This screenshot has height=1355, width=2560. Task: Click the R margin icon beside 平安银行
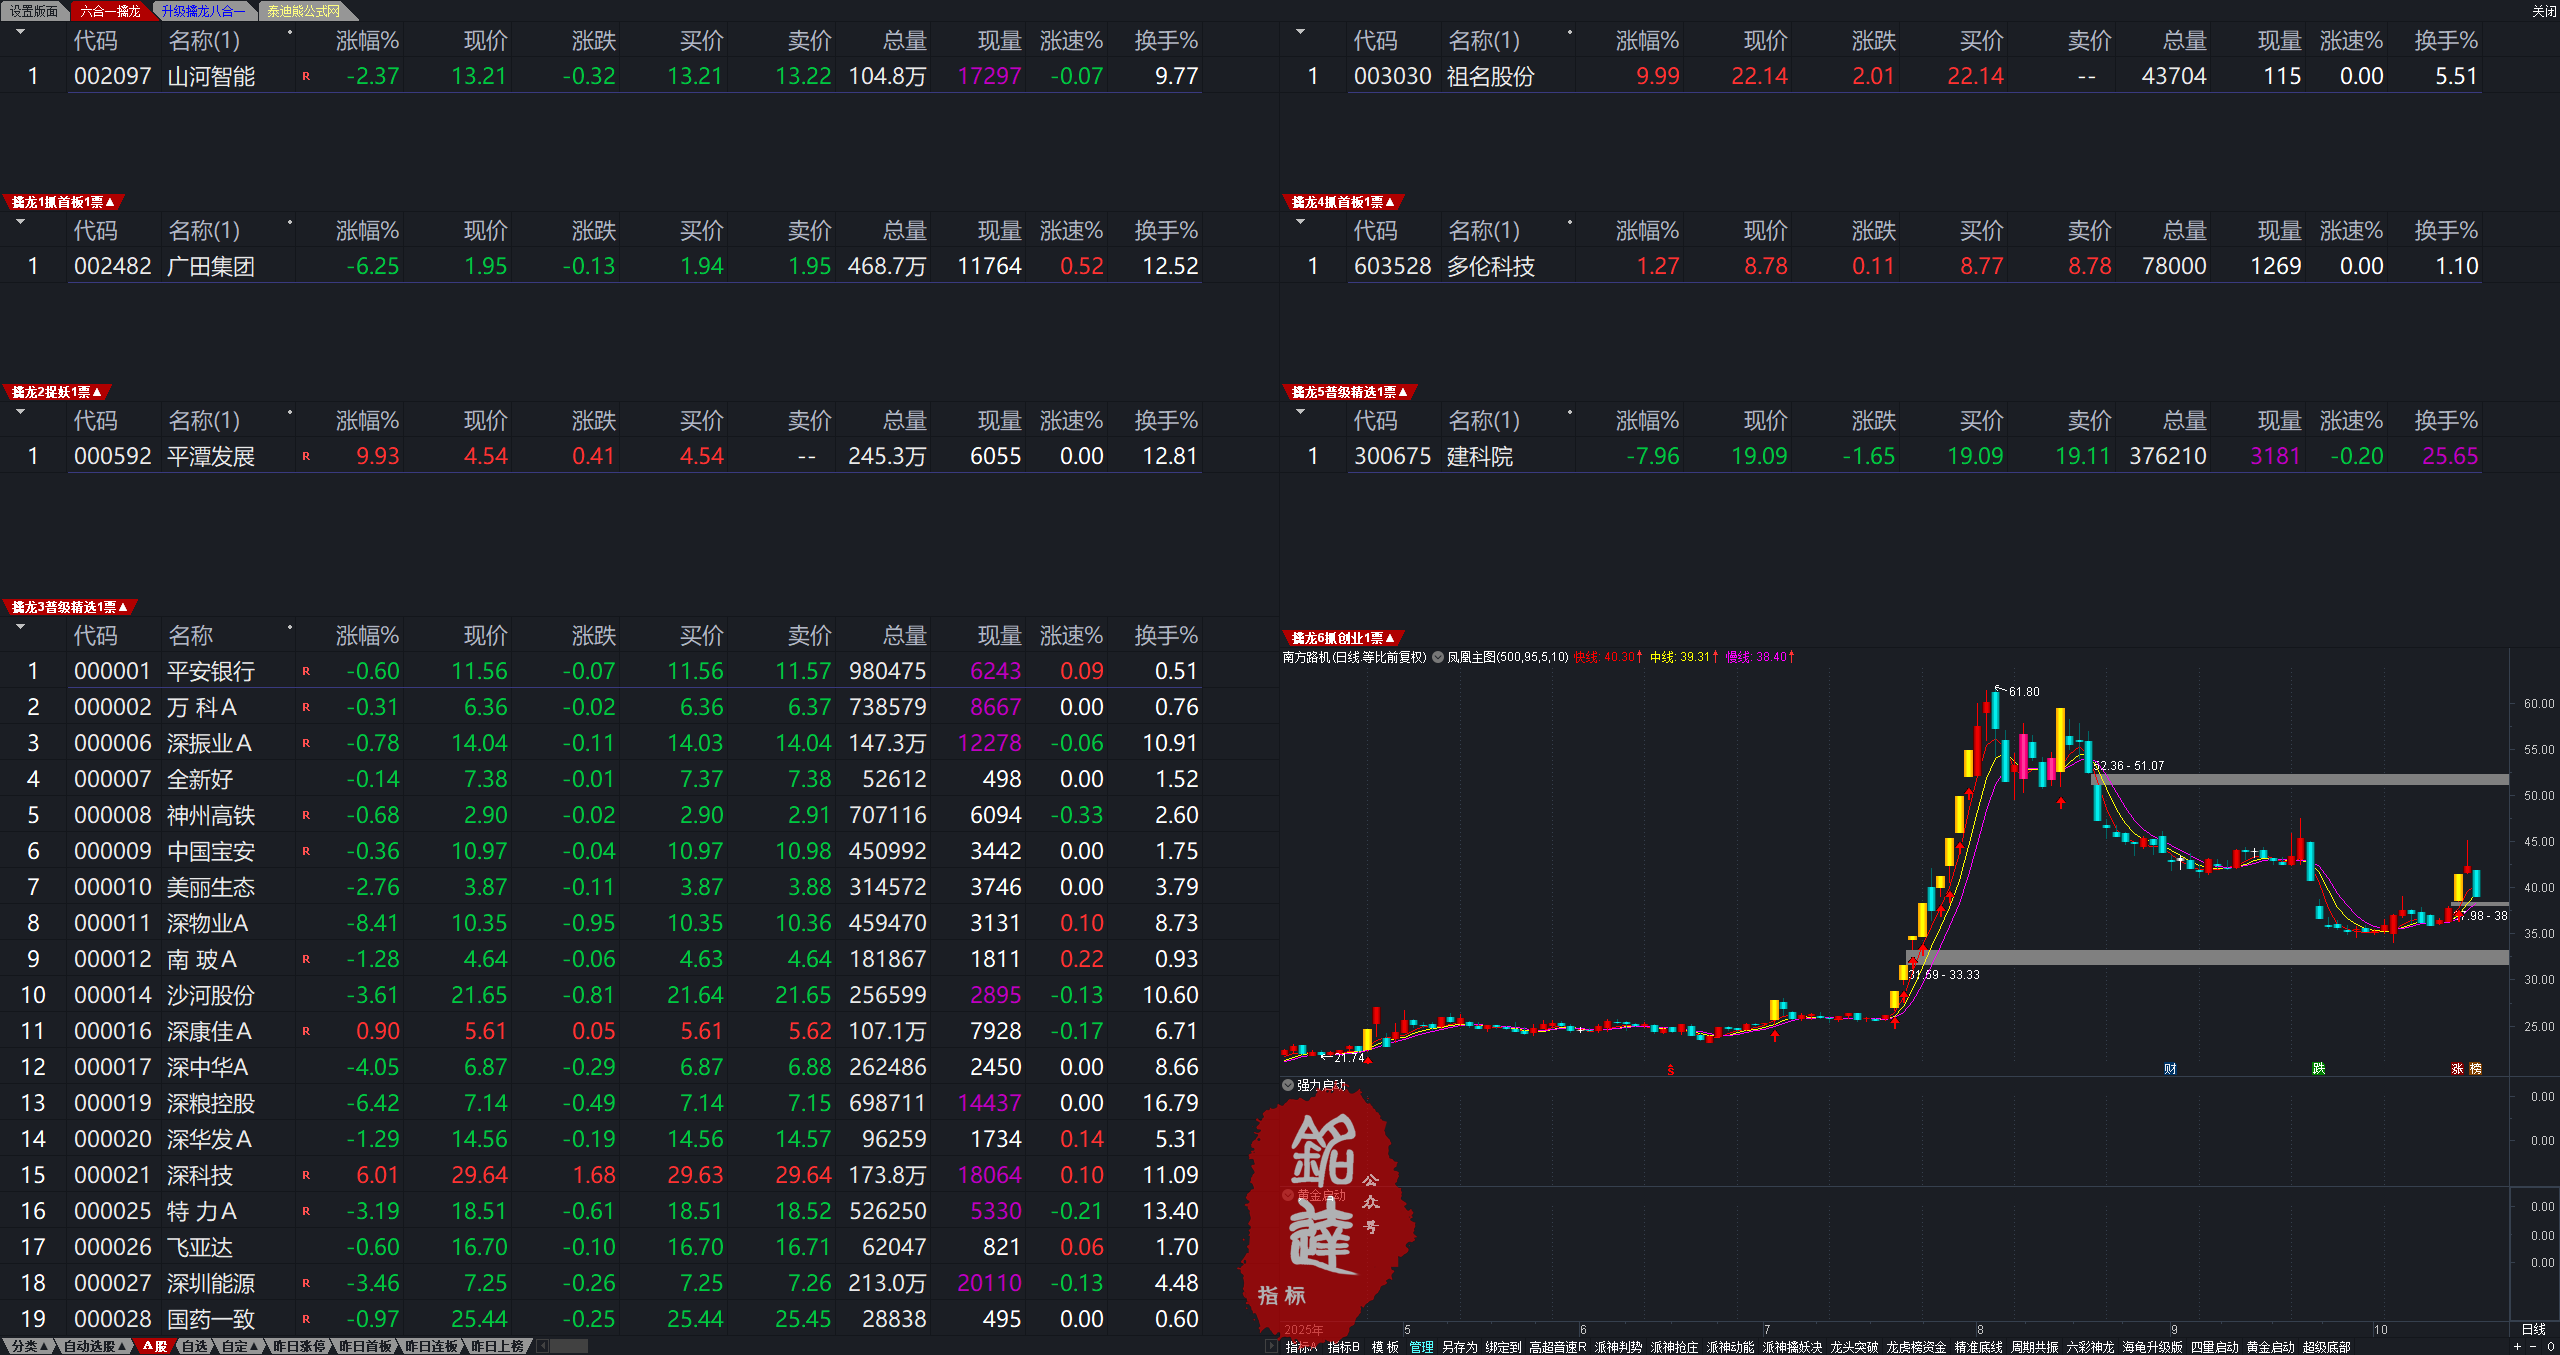[x=306, y=671]
